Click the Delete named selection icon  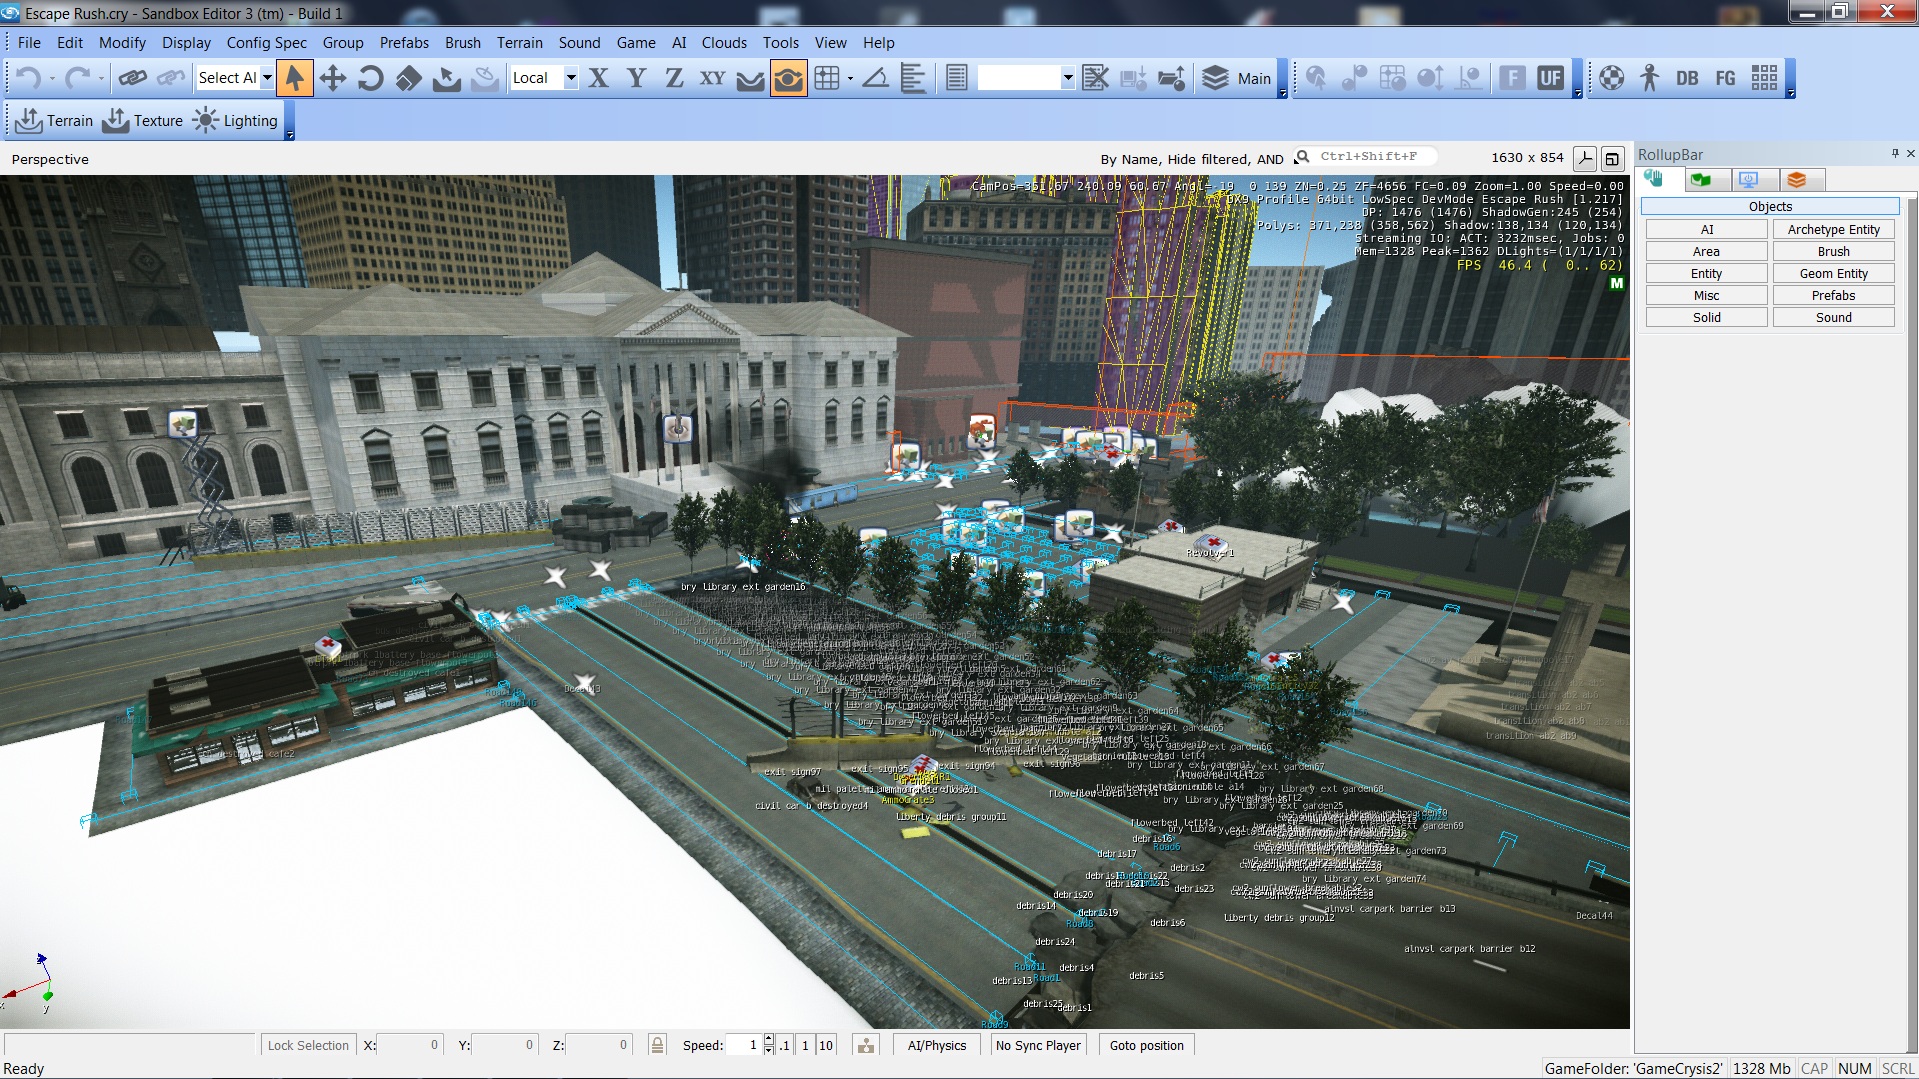[x=1096, y=78]
